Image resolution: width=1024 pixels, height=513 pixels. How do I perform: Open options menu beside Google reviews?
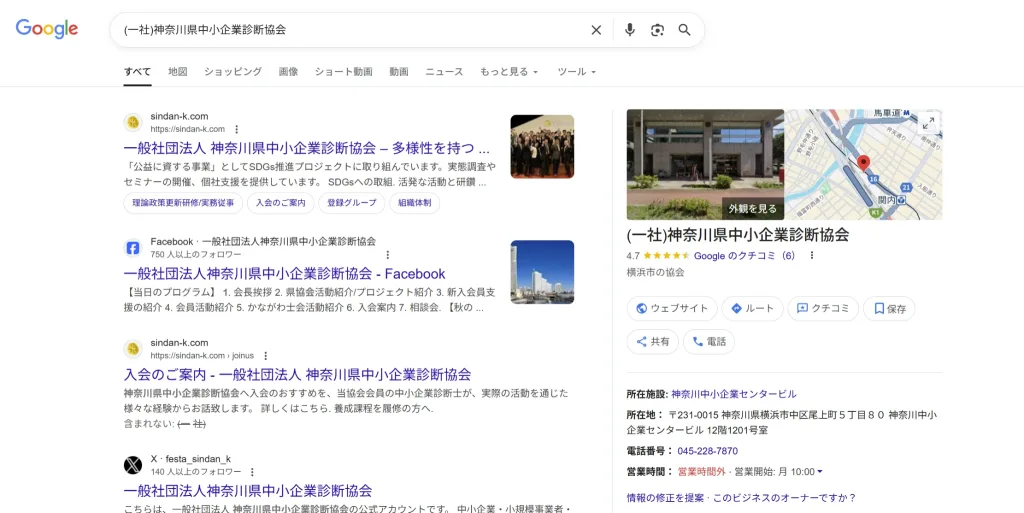[x=812, y=255]
